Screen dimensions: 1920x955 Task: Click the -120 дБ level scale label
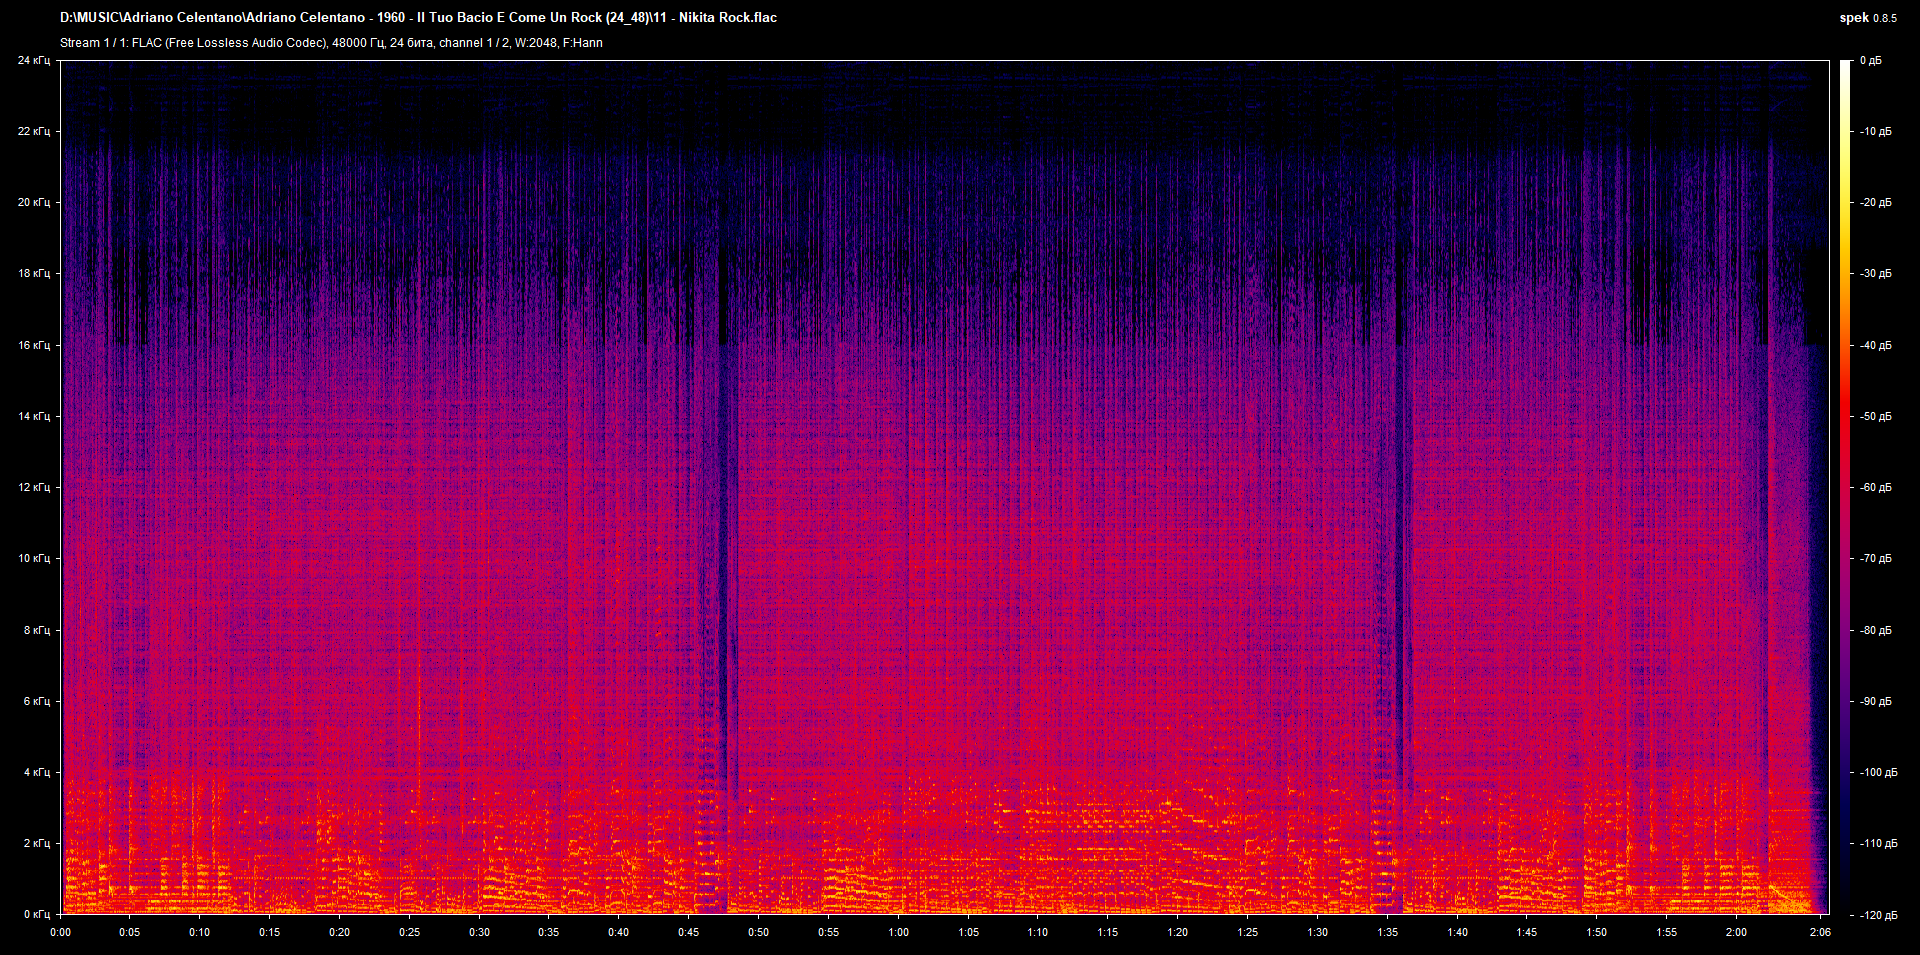coord(1879,915)
